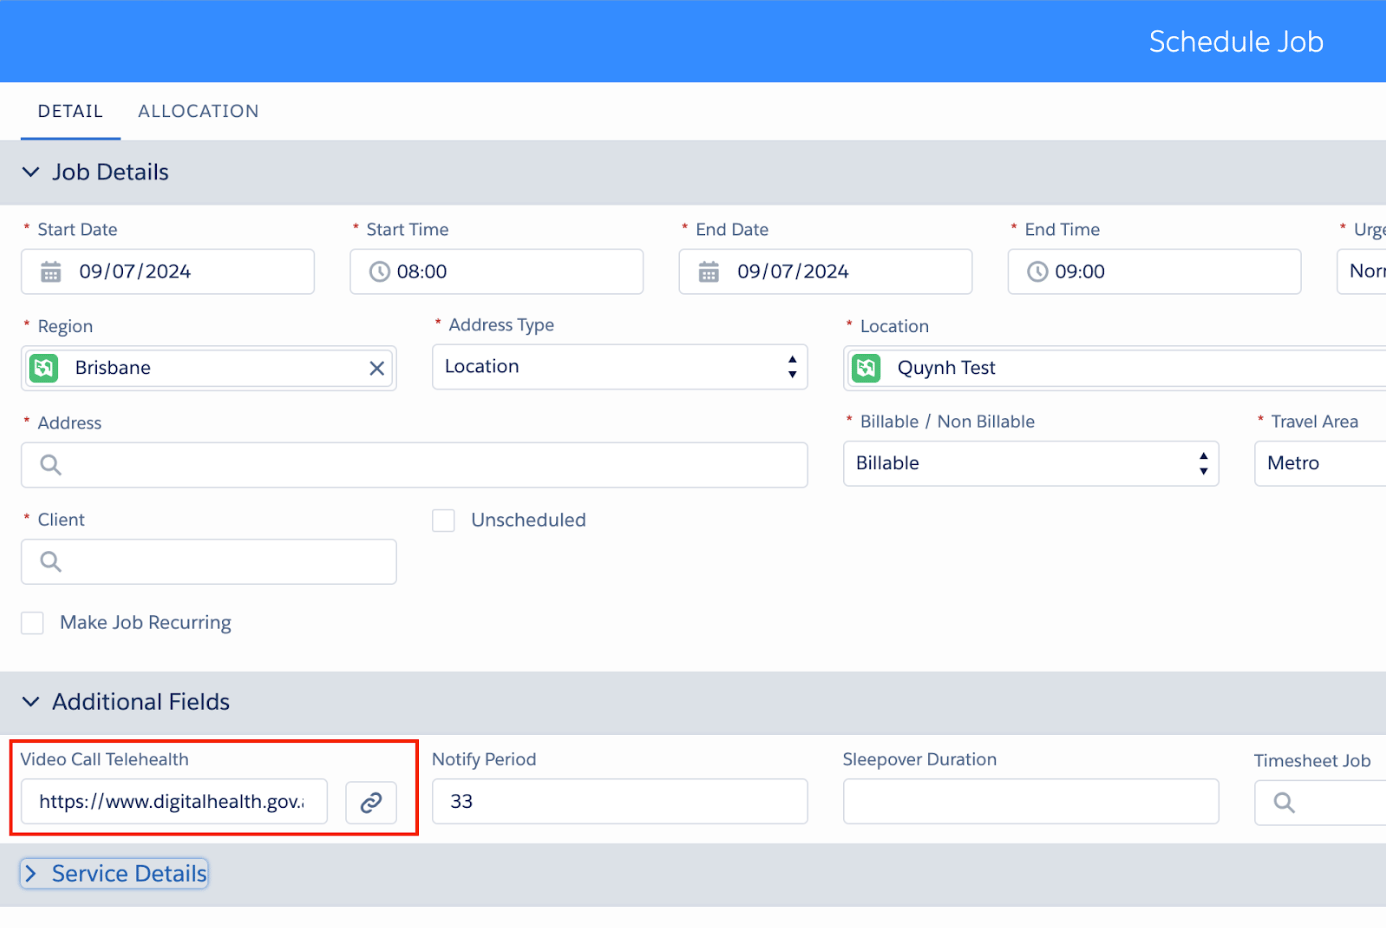Image resolution: width=1386 pixels, height=928 pixels.
Task: Tick the Unscheduled checkbox
Action: 444,521
